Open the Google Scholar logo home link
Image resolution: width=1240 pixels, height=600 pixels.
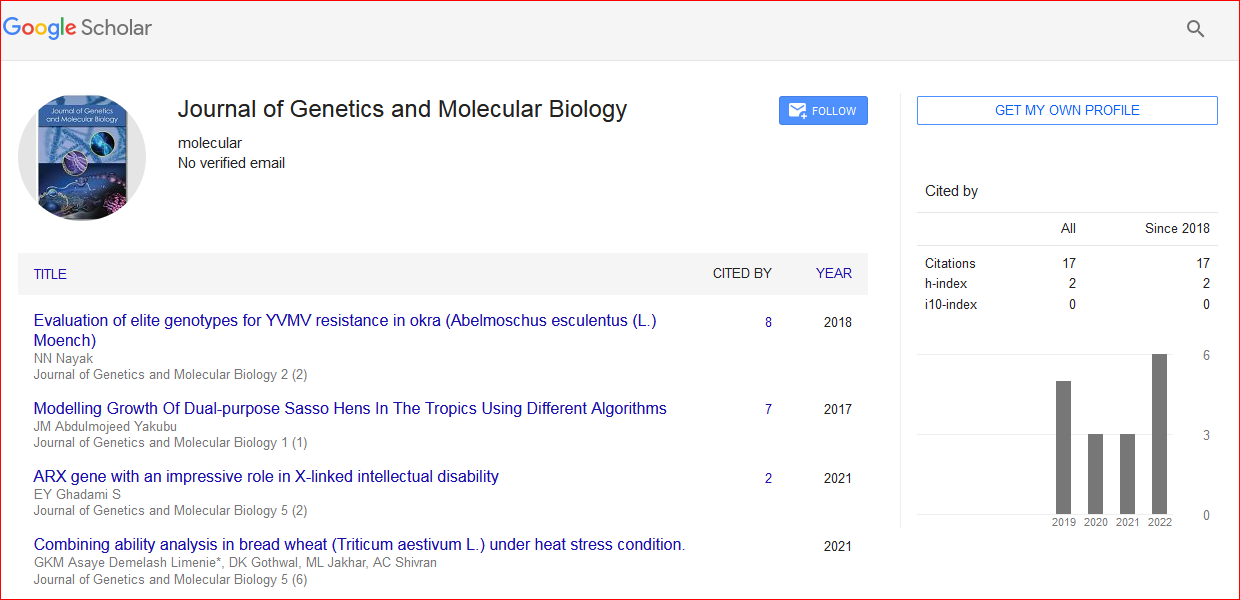click(78, 28)
